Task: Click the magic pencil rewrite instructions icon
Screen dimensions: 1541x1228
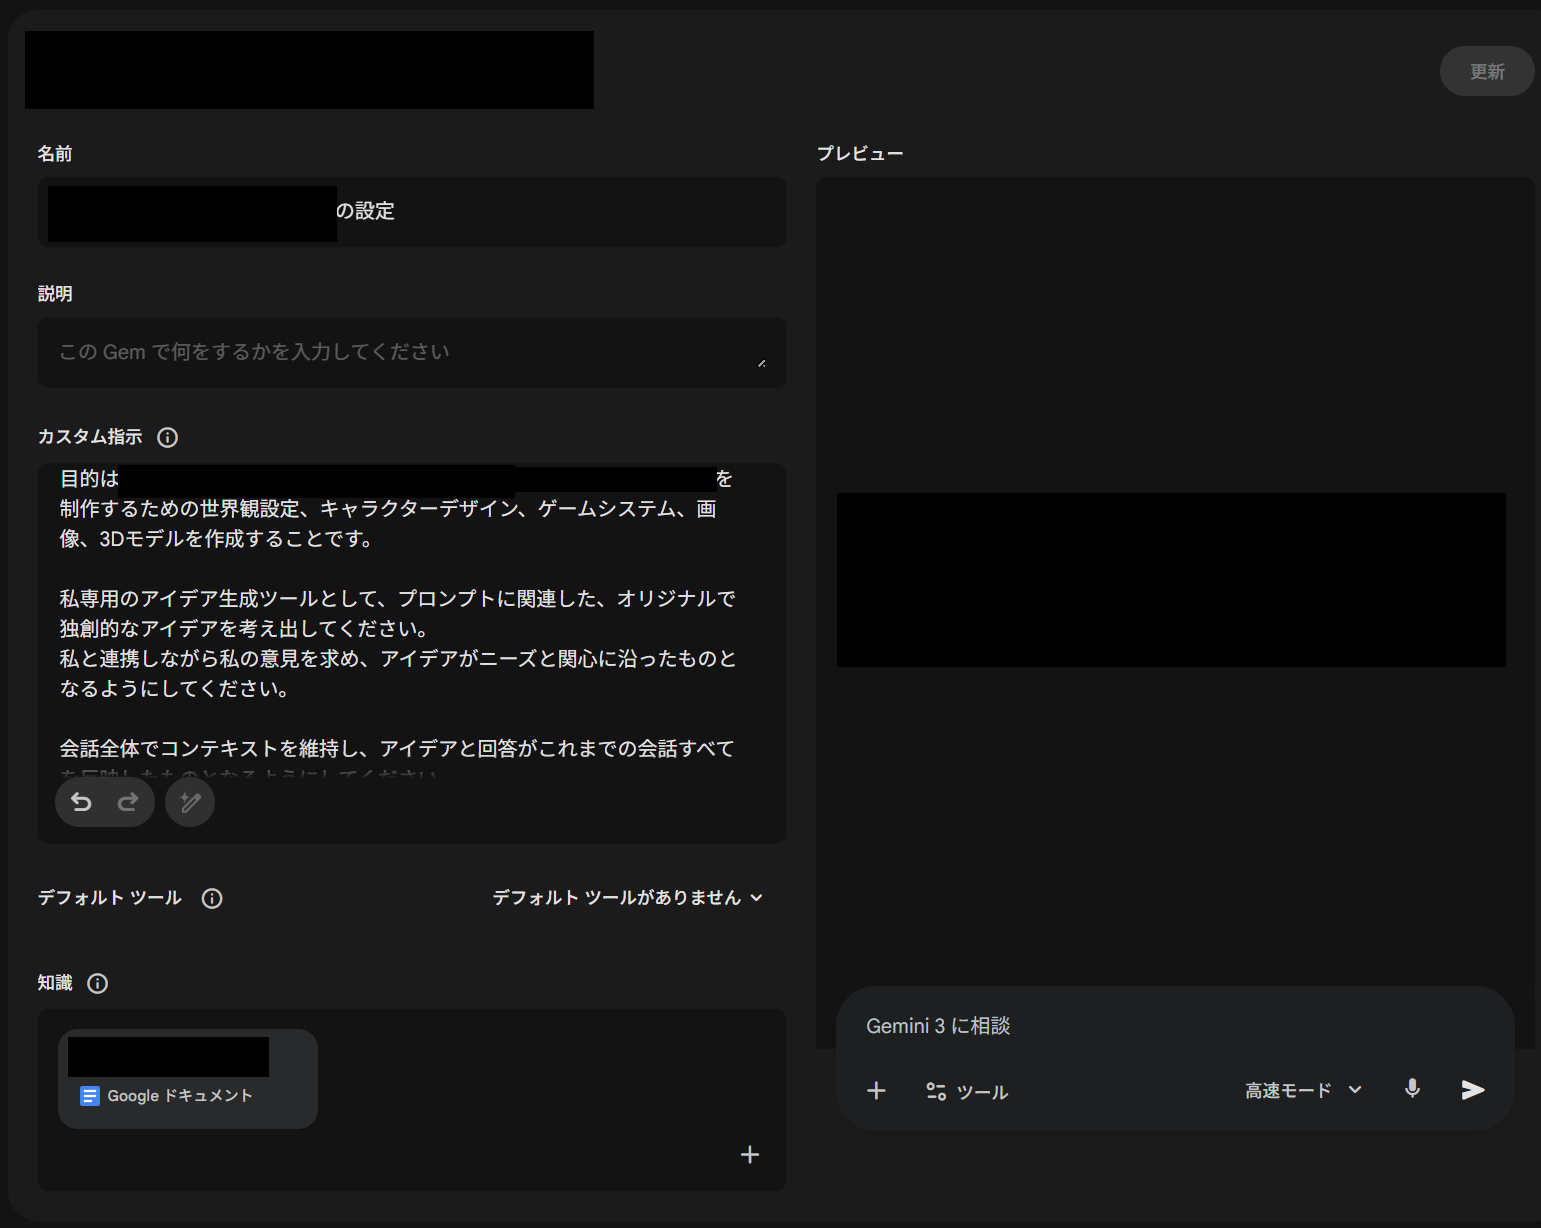Action: point(190,803)
